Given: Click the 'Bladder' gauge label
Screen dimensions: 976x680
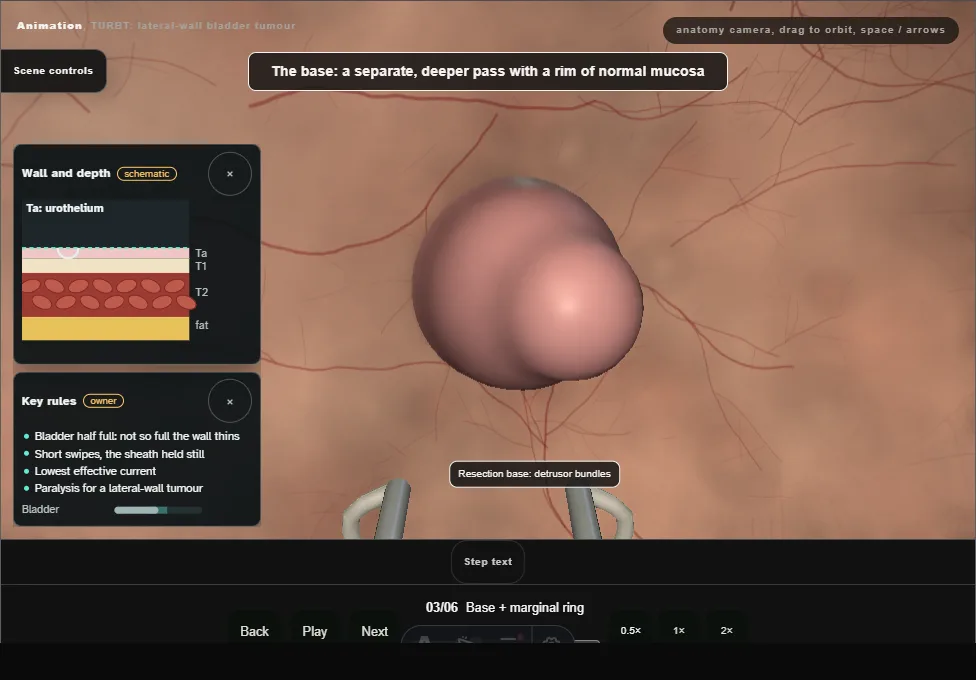Looking at the screenshot, I should [40, 509].
